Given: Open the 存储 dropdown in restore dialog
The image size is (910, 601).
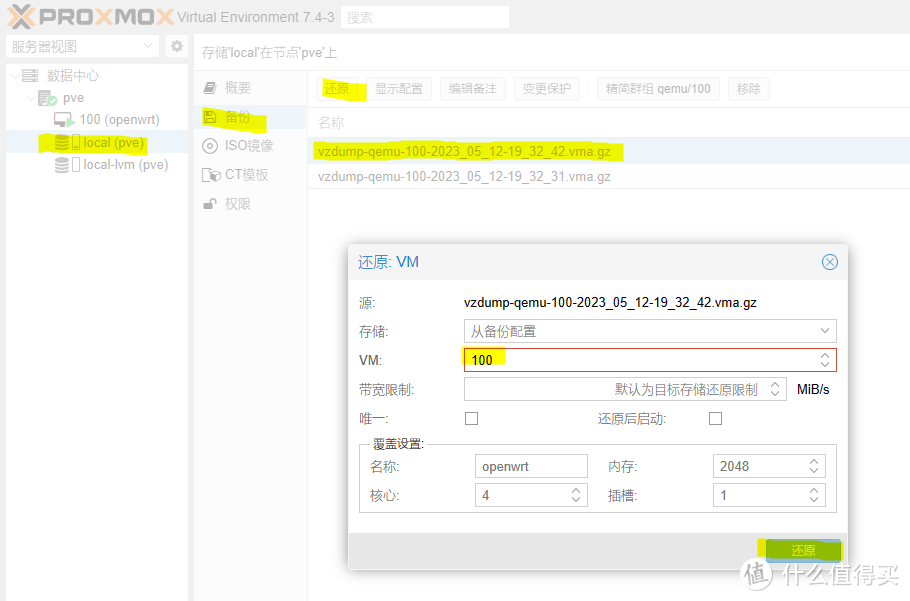Looking at the screenshot, I should click(825, 330).
